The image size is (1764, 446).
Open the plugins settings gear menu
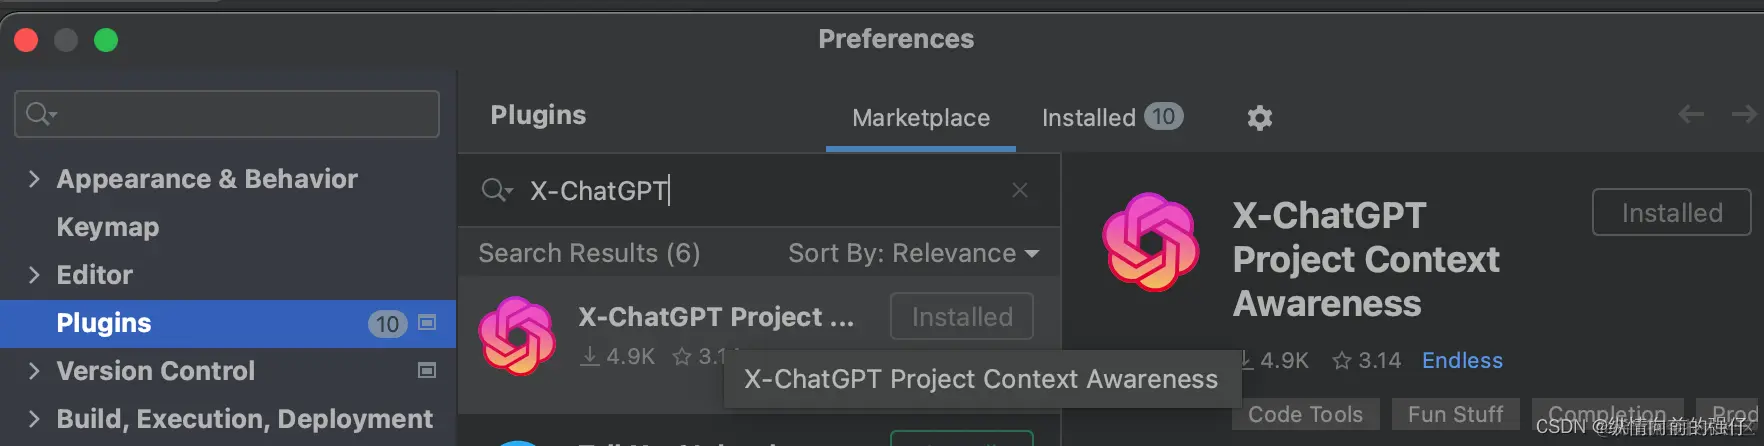tap(1260, 118)
